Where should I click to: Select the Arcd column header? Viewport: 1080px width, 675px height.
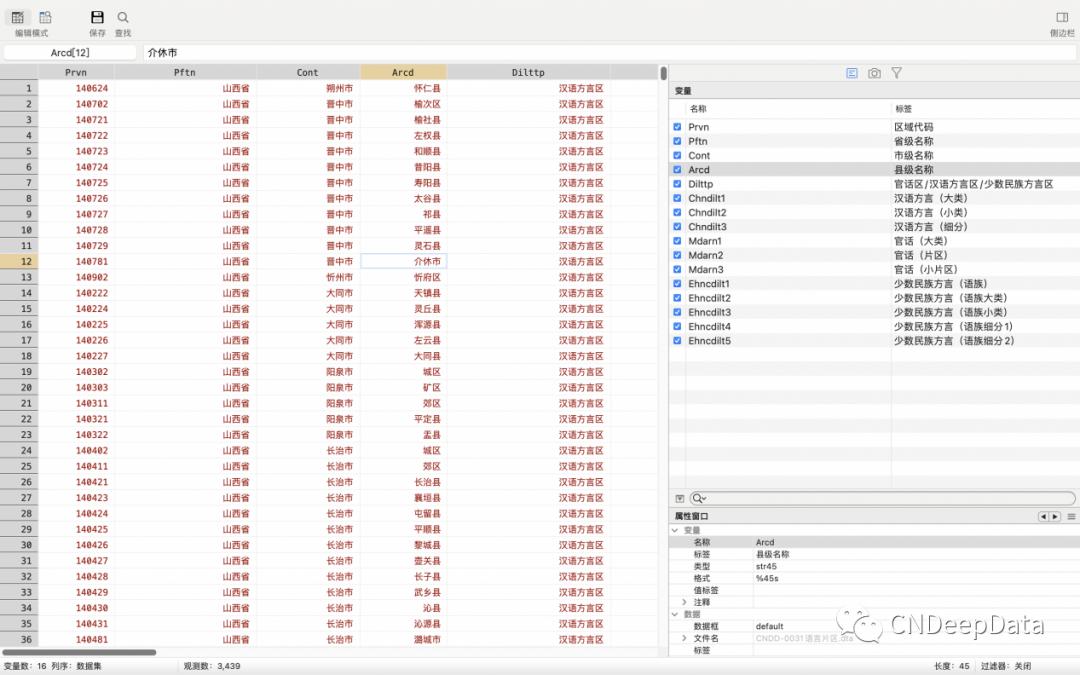[x=403, y=72]
